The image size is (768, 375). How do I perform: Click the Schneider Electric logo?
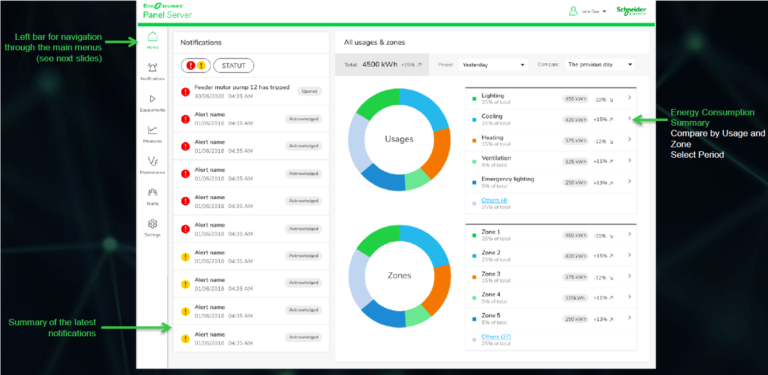click(631, 11)
